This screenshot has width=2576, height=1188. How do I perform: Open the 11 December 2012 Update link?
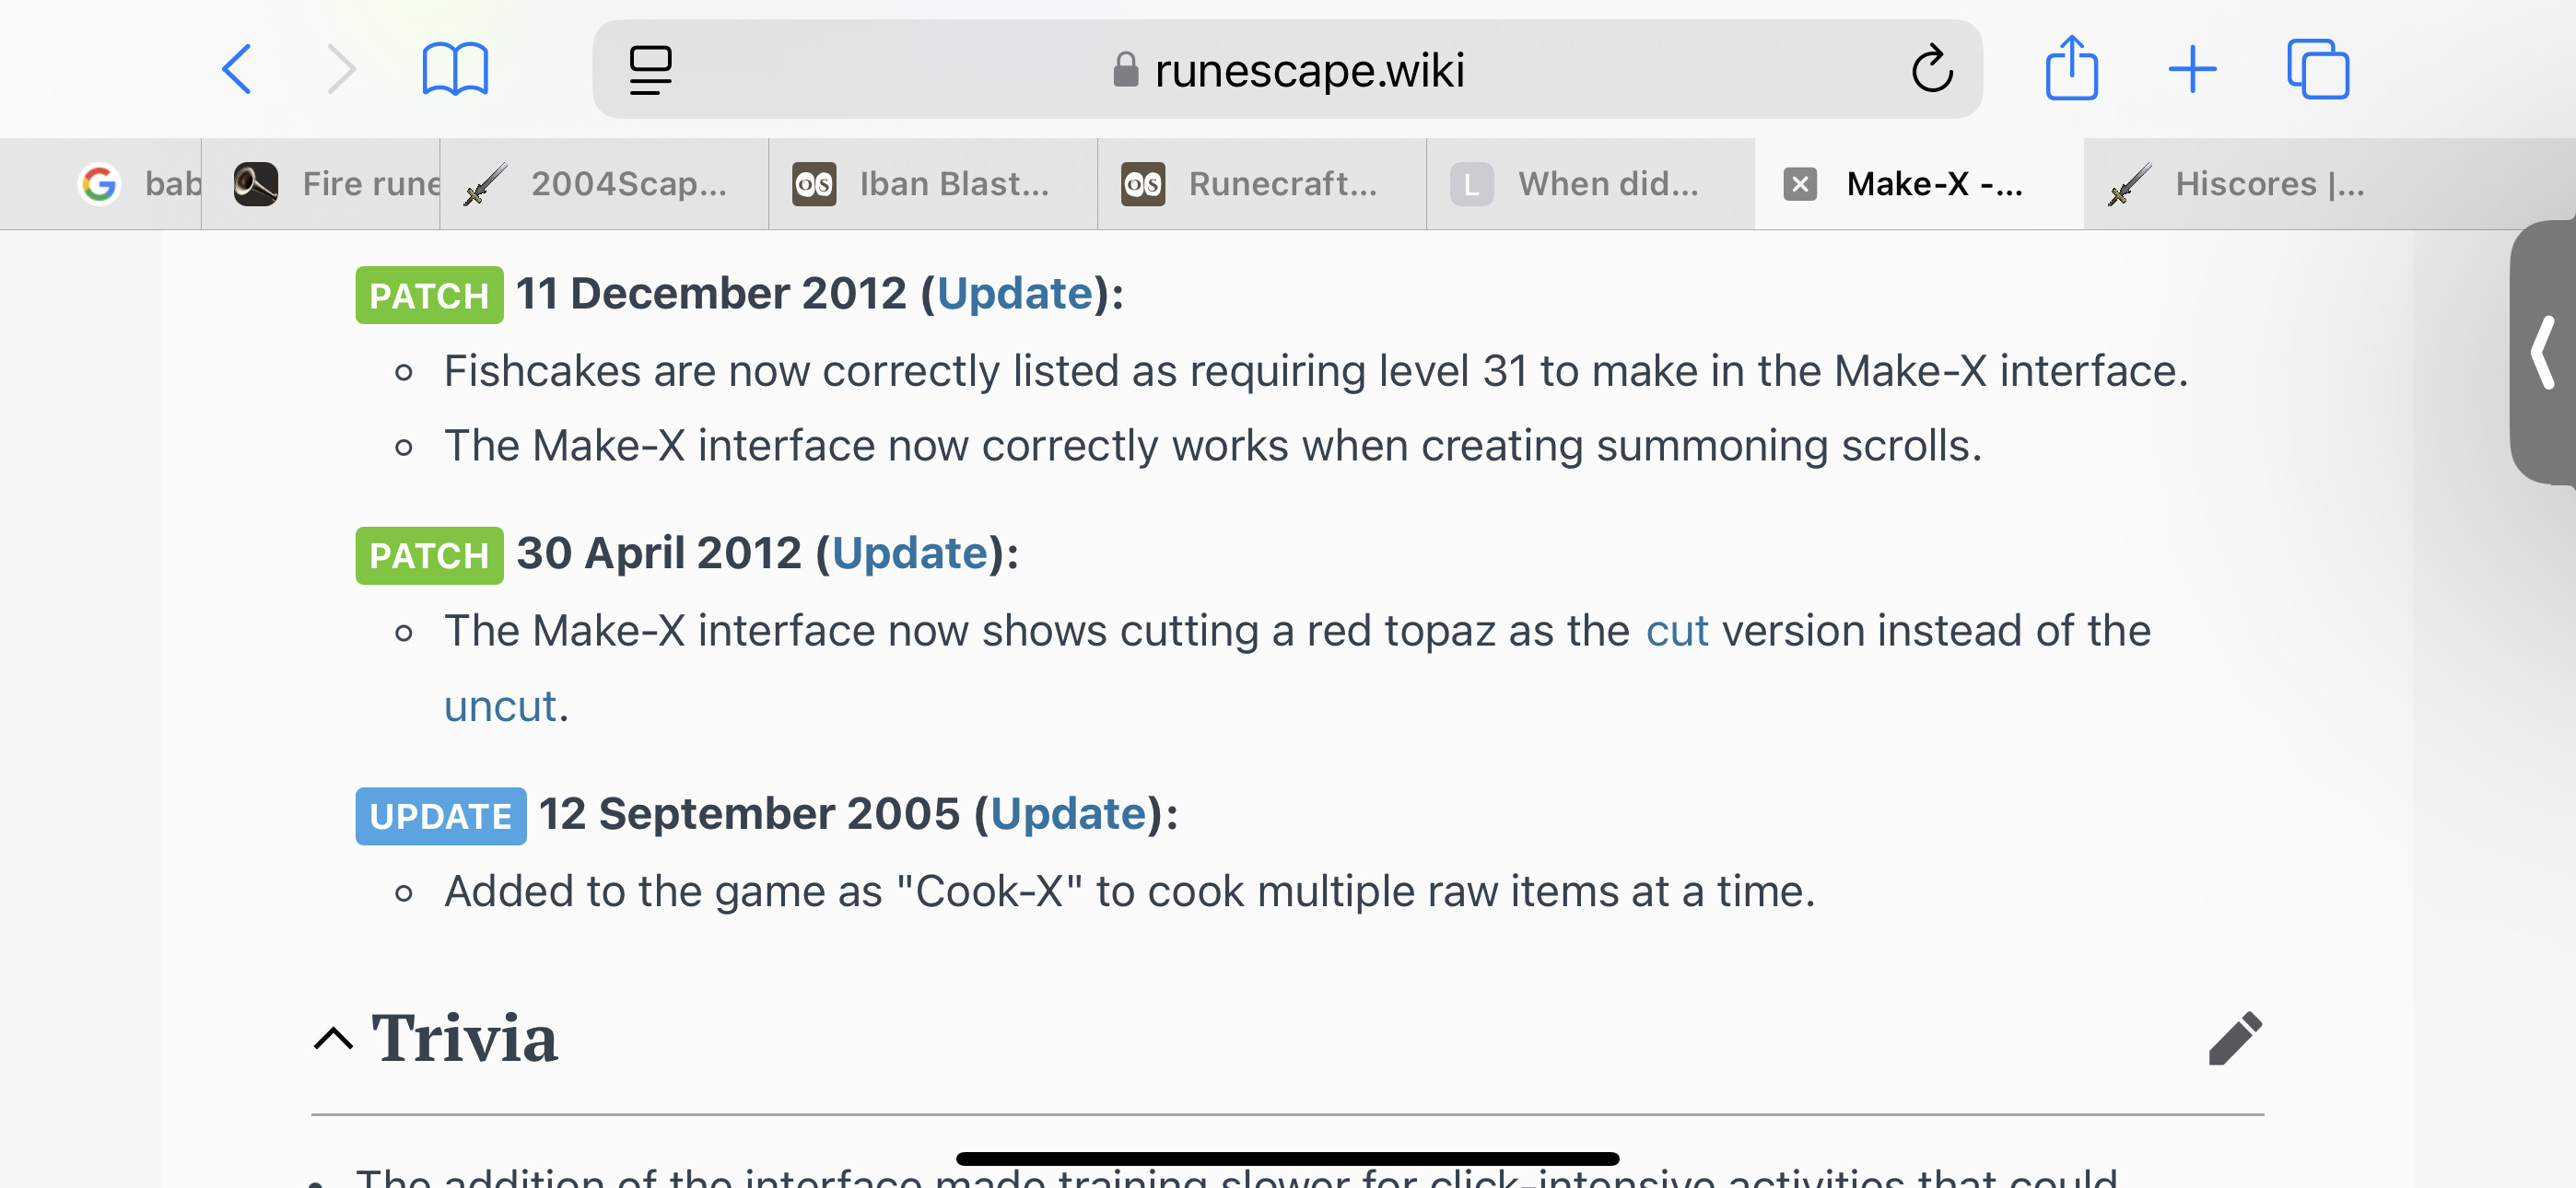(1014, 293)
